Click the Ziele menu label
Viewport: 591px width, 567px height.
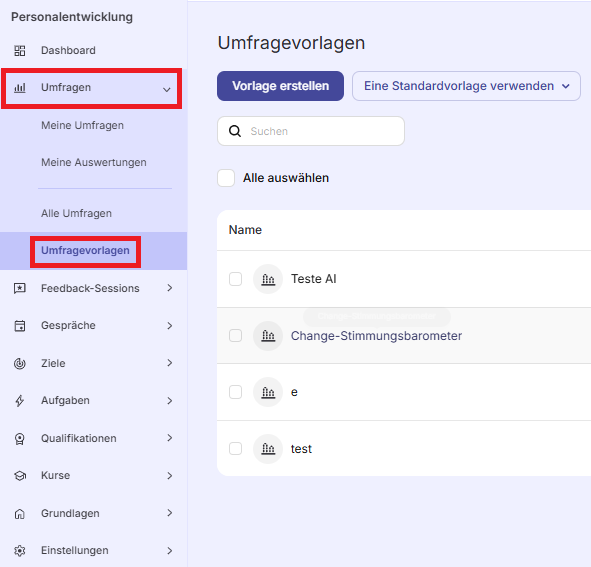53,363
